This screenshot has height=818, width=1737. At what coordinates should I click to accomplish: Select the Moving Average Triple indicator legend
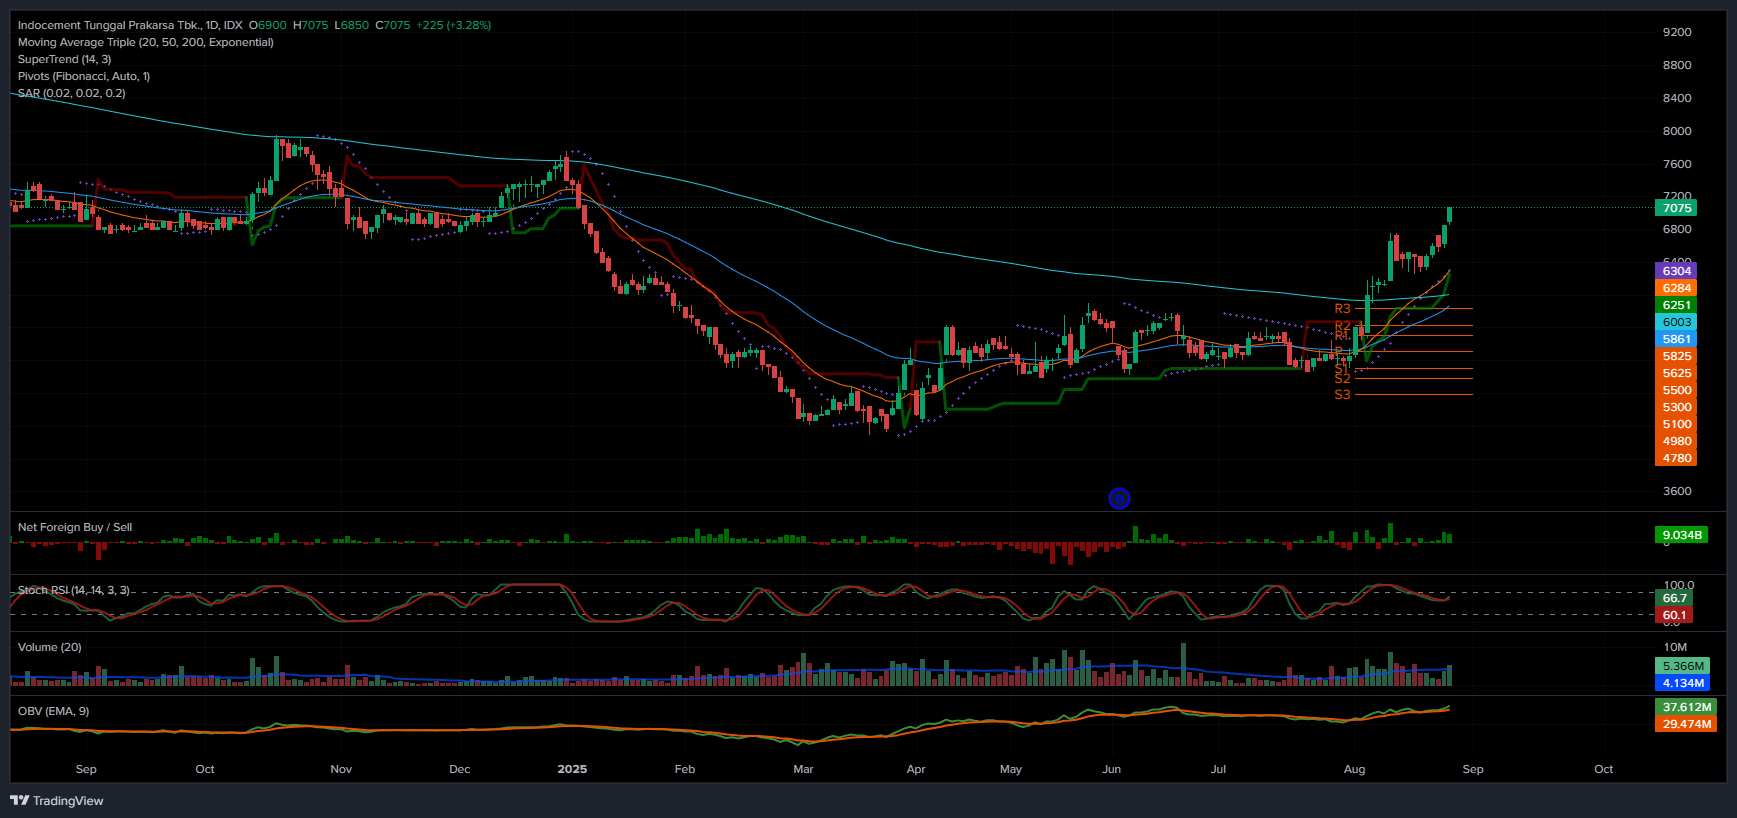pos(146,42)
